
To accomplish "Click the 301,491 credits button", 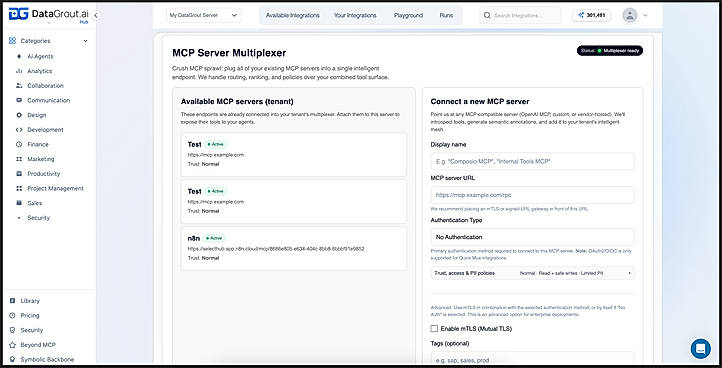I will (x=591, y=15).
